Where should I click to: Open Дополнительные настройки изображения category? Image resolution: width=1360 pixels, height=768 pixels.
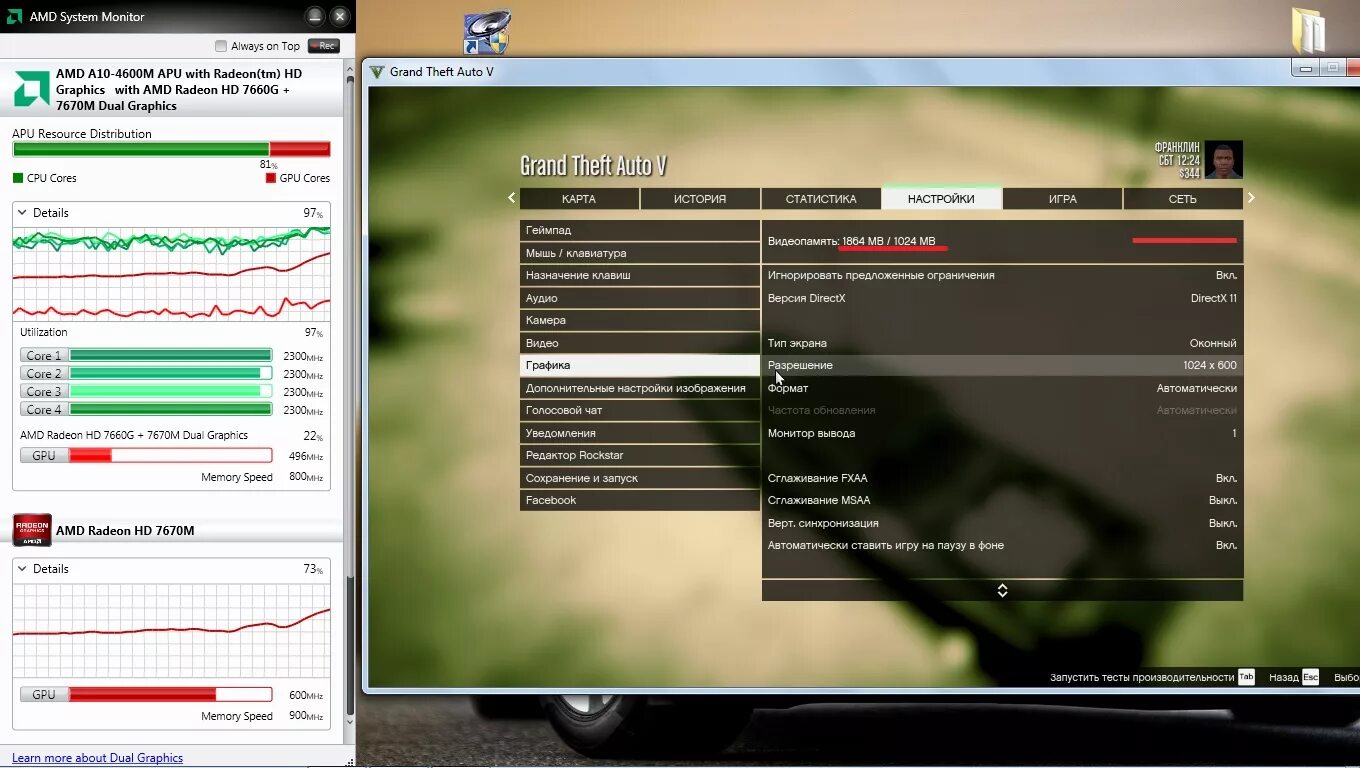[x=640, y=388]
